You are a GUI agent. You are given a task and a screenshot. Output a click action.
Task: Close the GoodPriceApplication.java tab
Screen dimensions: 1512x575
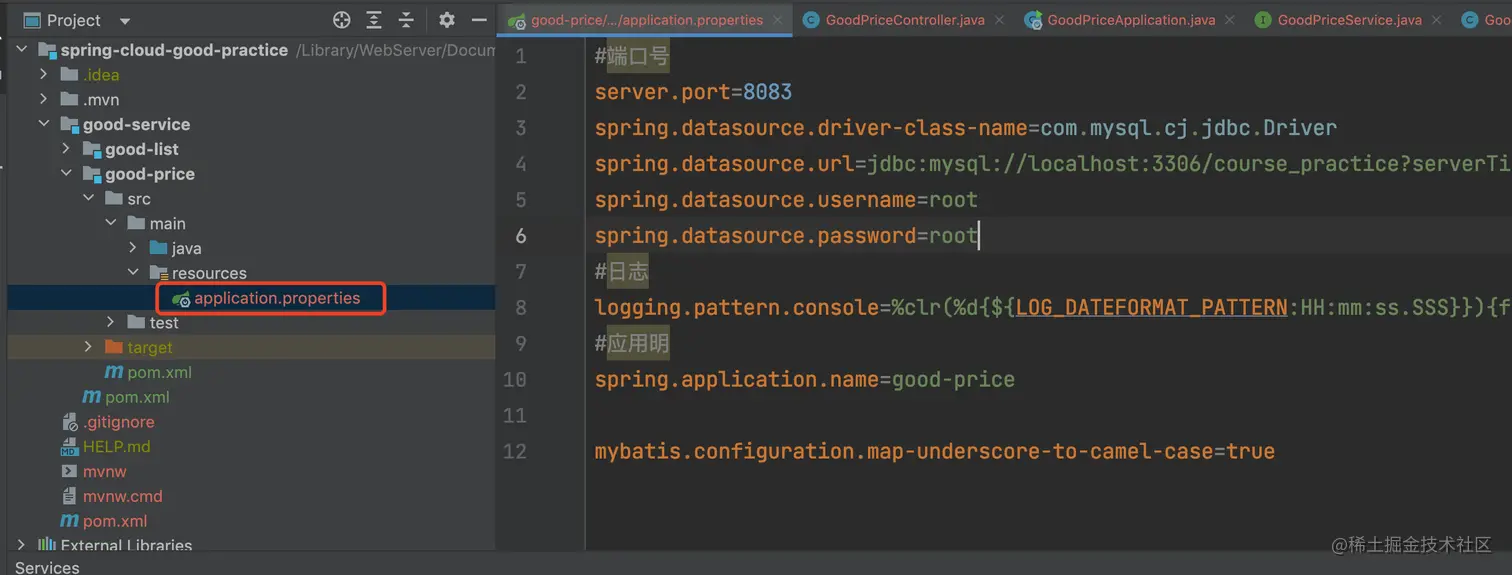(1230, 20)
